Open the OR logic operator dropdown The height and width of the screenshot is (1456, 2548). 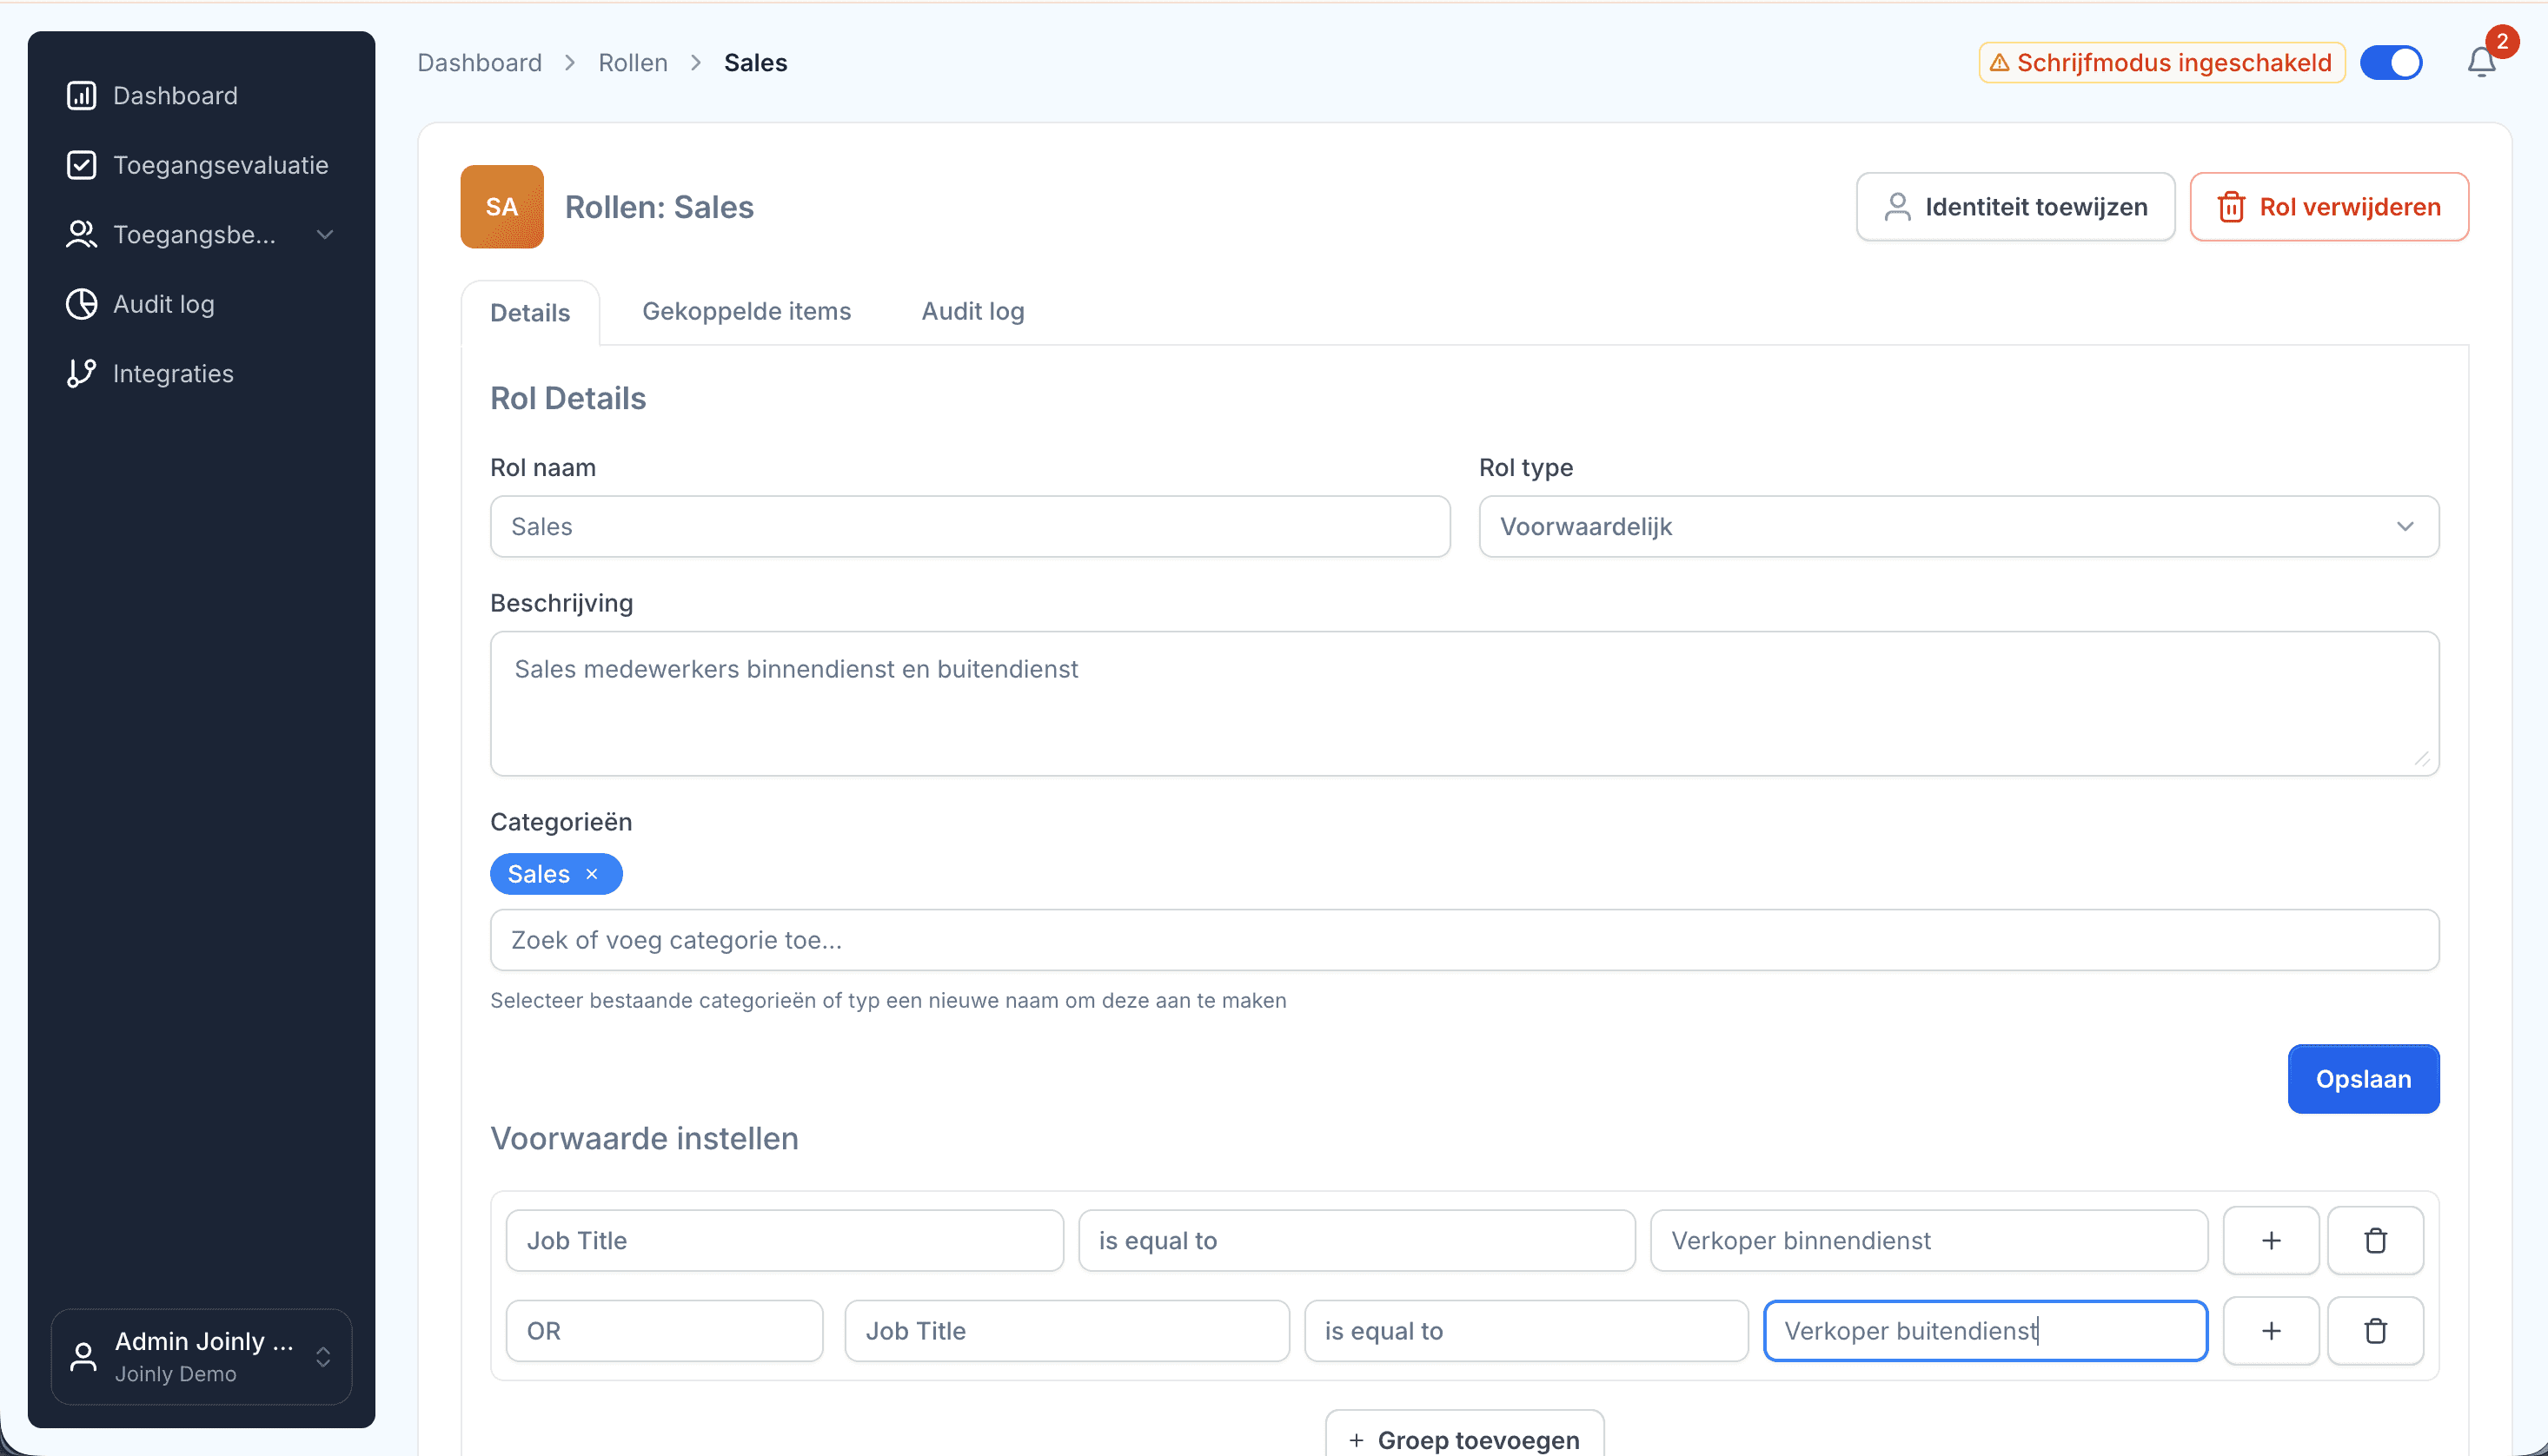click(x=664, y=1331)
